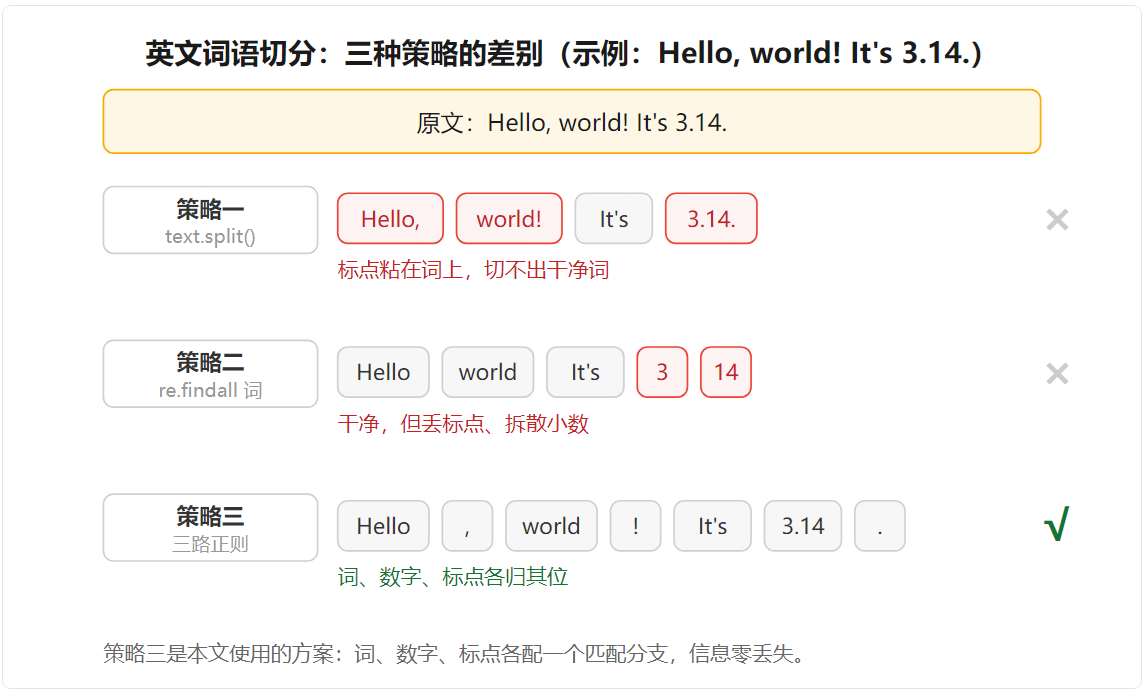
Task: Click the "world" chip in the 策略二 row
Action: (x=488, y=372)
